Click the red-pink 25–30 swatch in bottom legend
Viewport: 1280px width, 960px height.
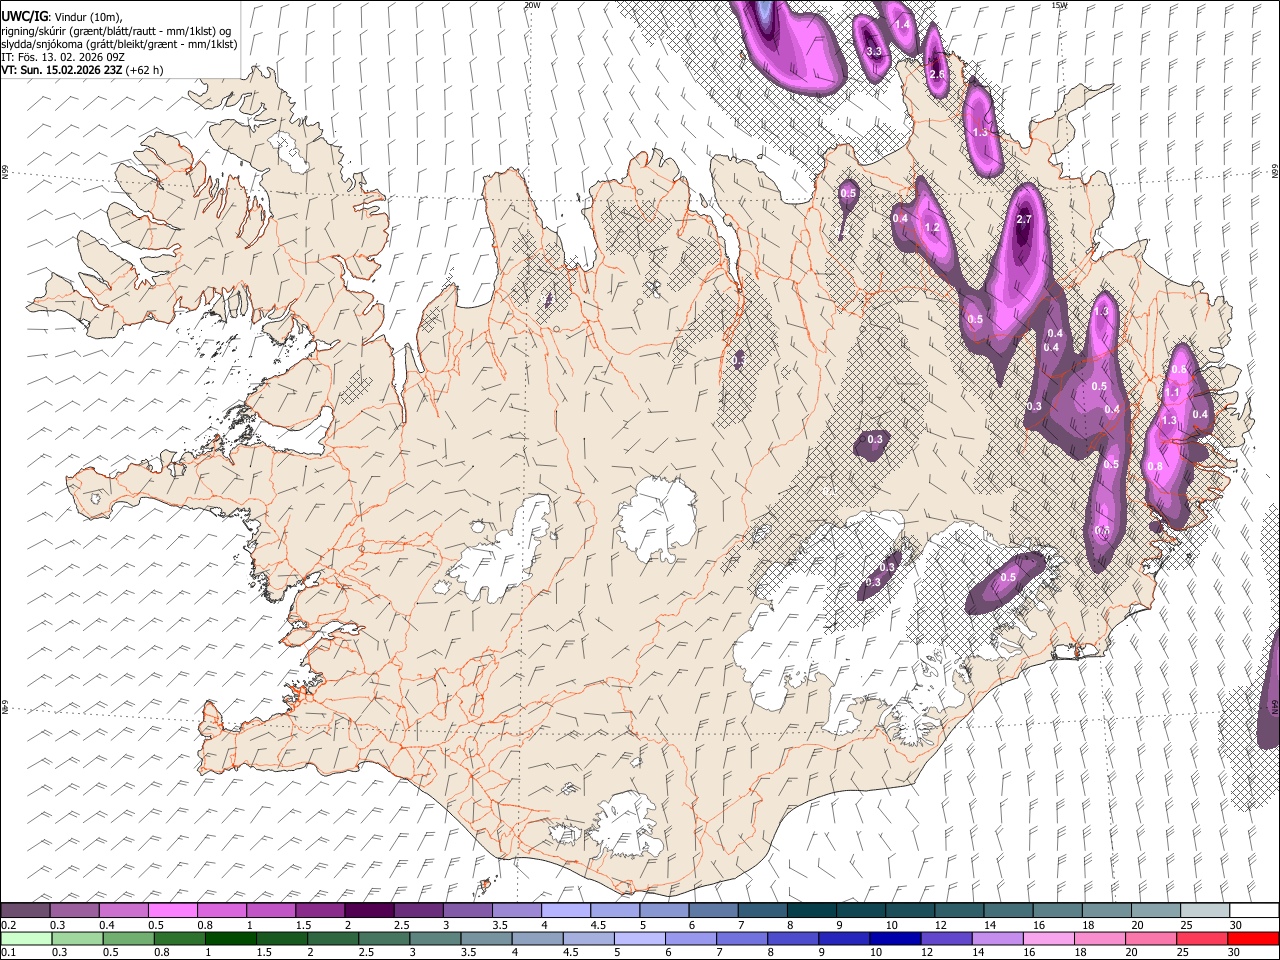click(x=1202, y=938)
